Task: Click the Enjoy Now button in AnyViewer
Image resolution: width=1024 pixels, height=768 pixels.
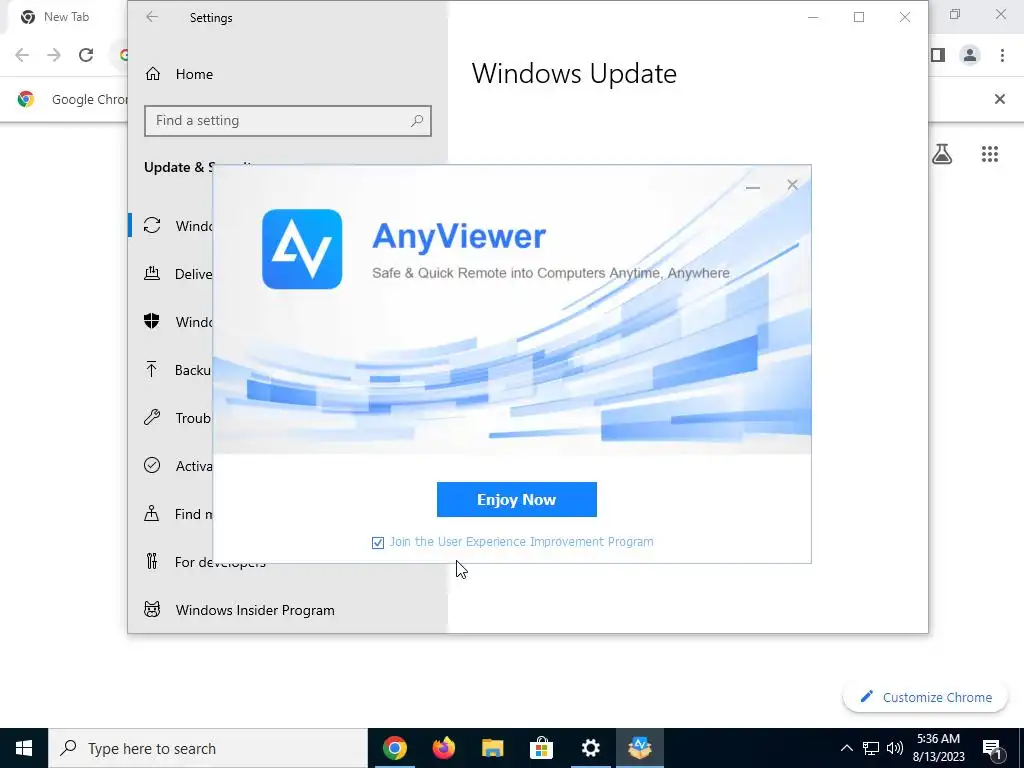Action: pos(517,500)
